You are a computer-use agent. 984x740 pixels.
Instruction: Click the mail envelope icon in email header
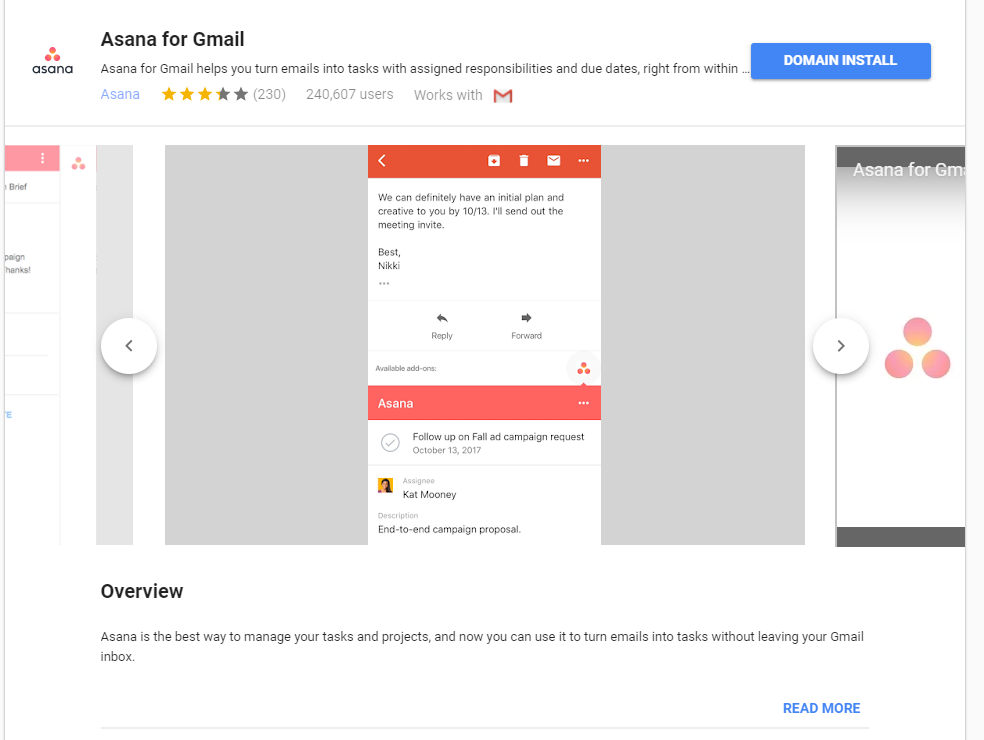554,161
